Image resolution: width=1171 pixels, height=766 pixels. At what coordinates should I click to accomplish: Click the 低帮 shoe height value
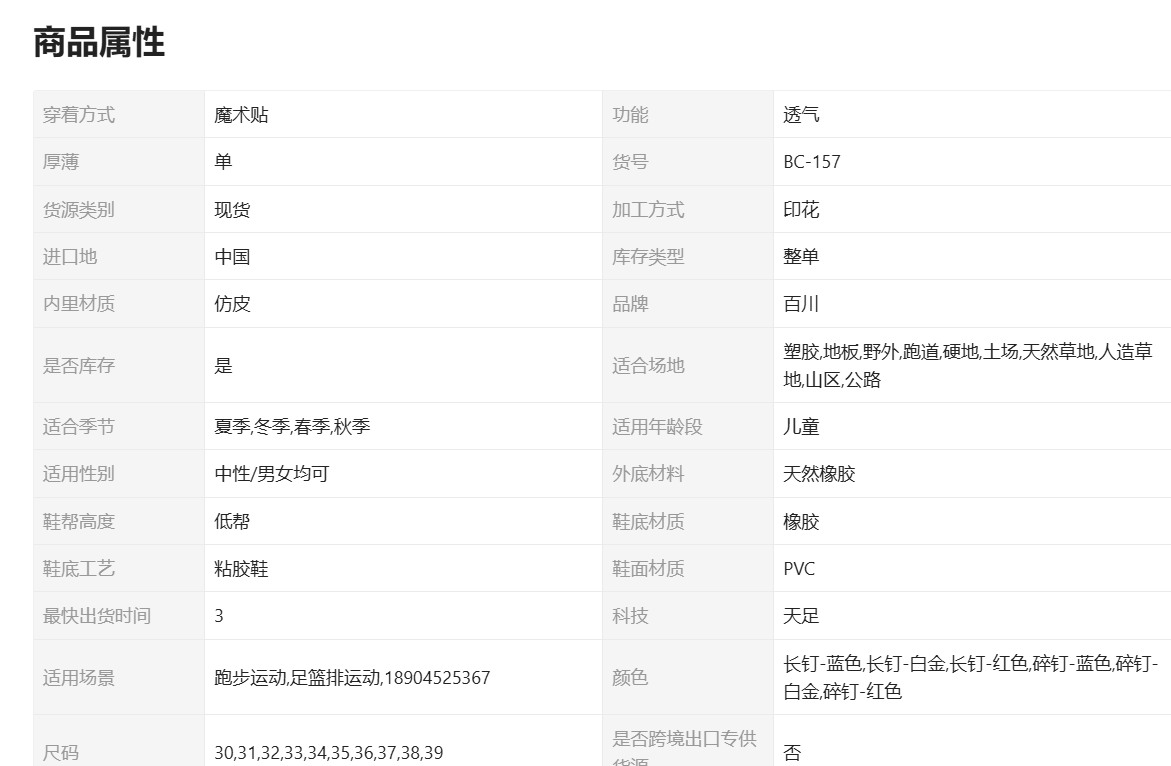pos(232,522)
